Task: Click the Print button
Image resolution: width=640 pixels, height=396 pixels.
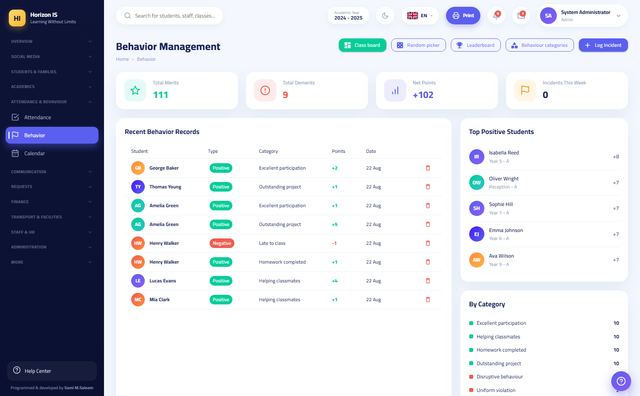Action: pos(463,16)
